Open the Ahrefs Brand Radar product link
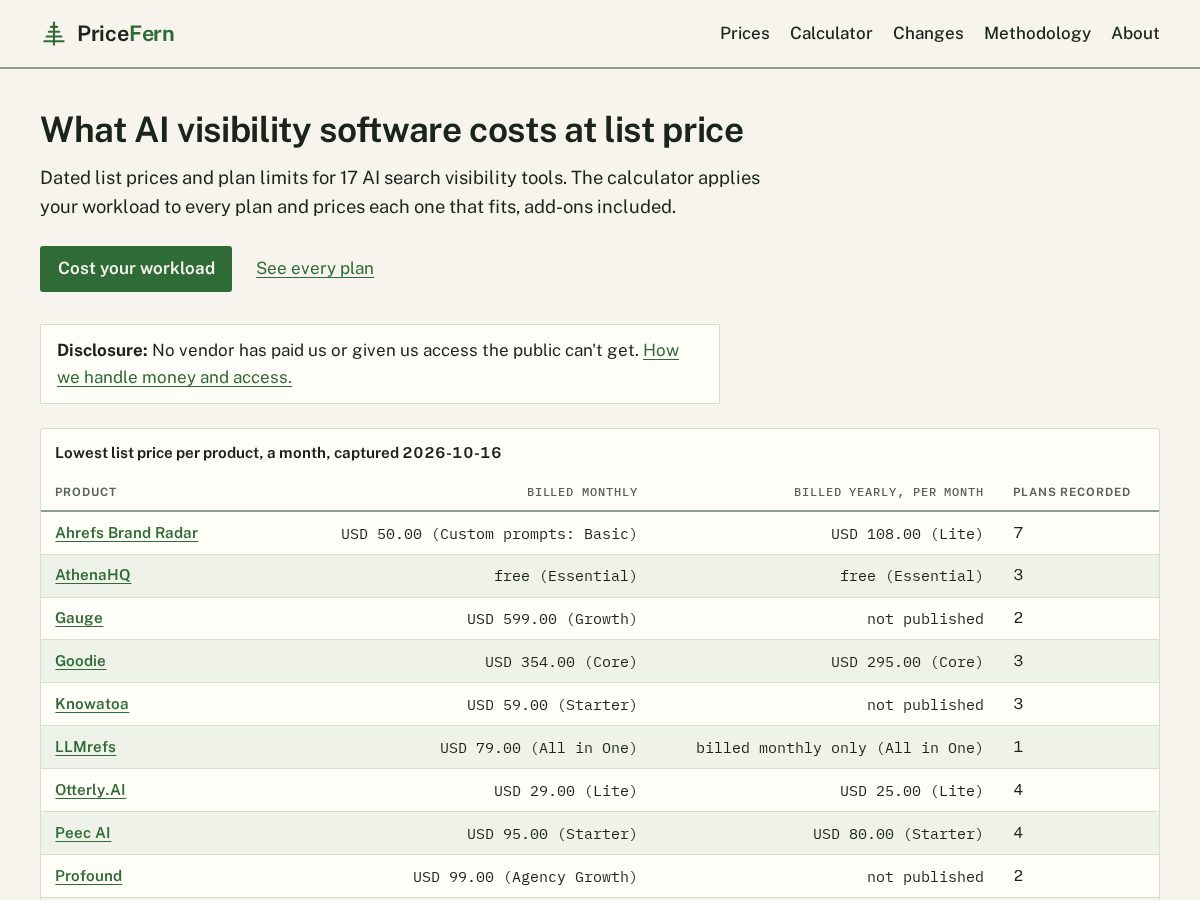1200x900 pixels. (126, 533)
